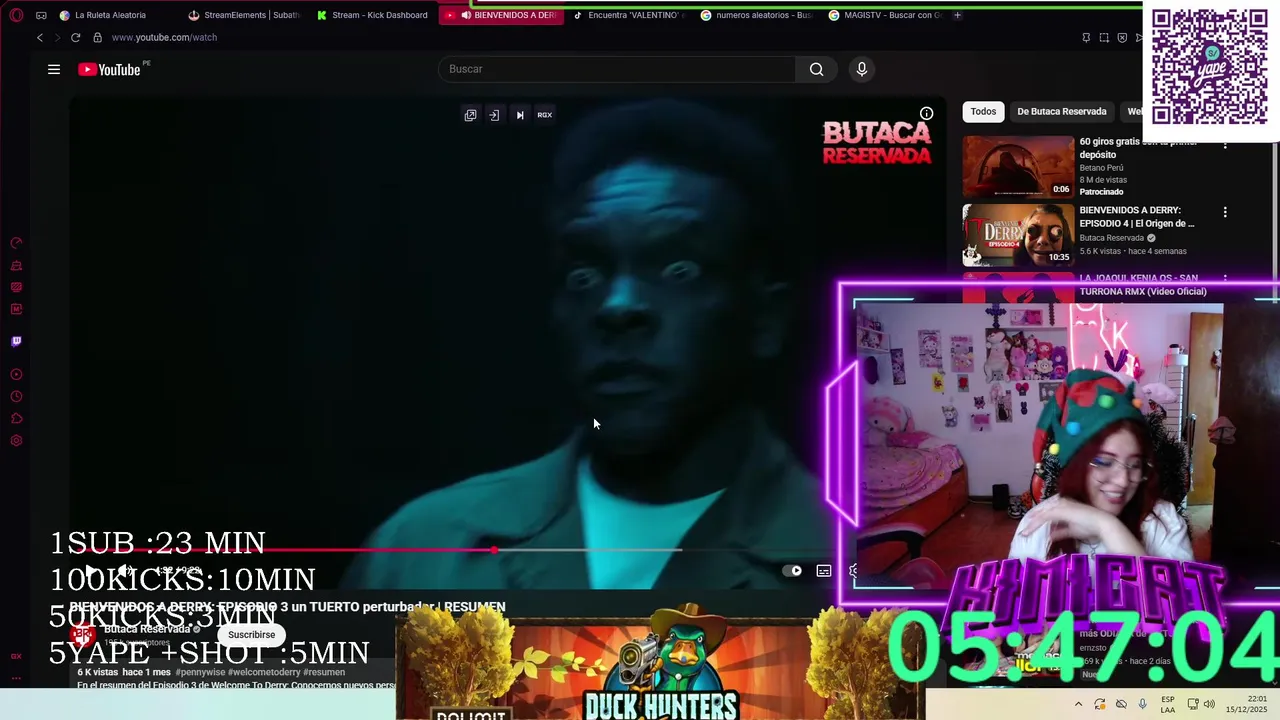The height and width of the screenshot is (720, 1280).
Task: Add a new browser tab
Action: pyautogui.click(x=957, y=15)
